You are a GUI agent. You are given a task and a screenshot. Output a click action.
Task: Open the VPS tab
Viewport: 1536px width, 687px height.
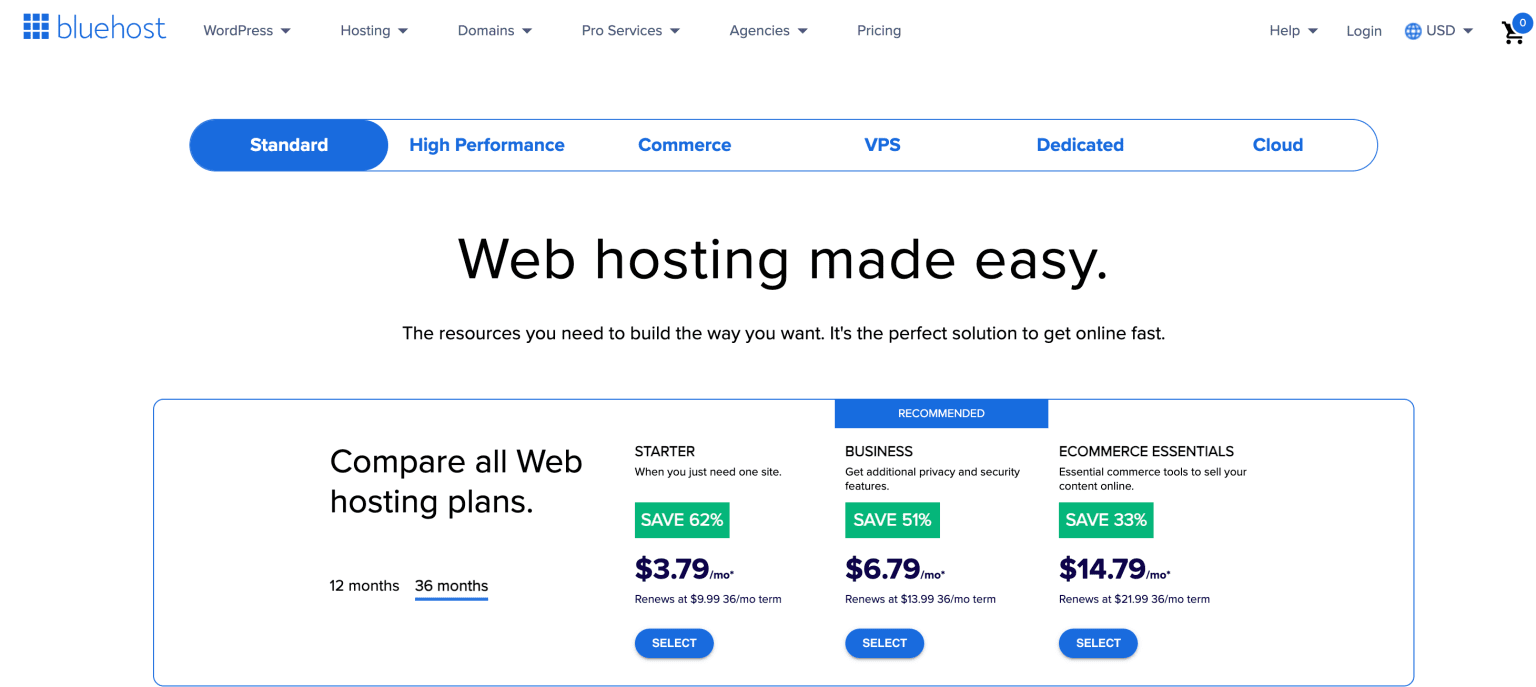[882, 145]
